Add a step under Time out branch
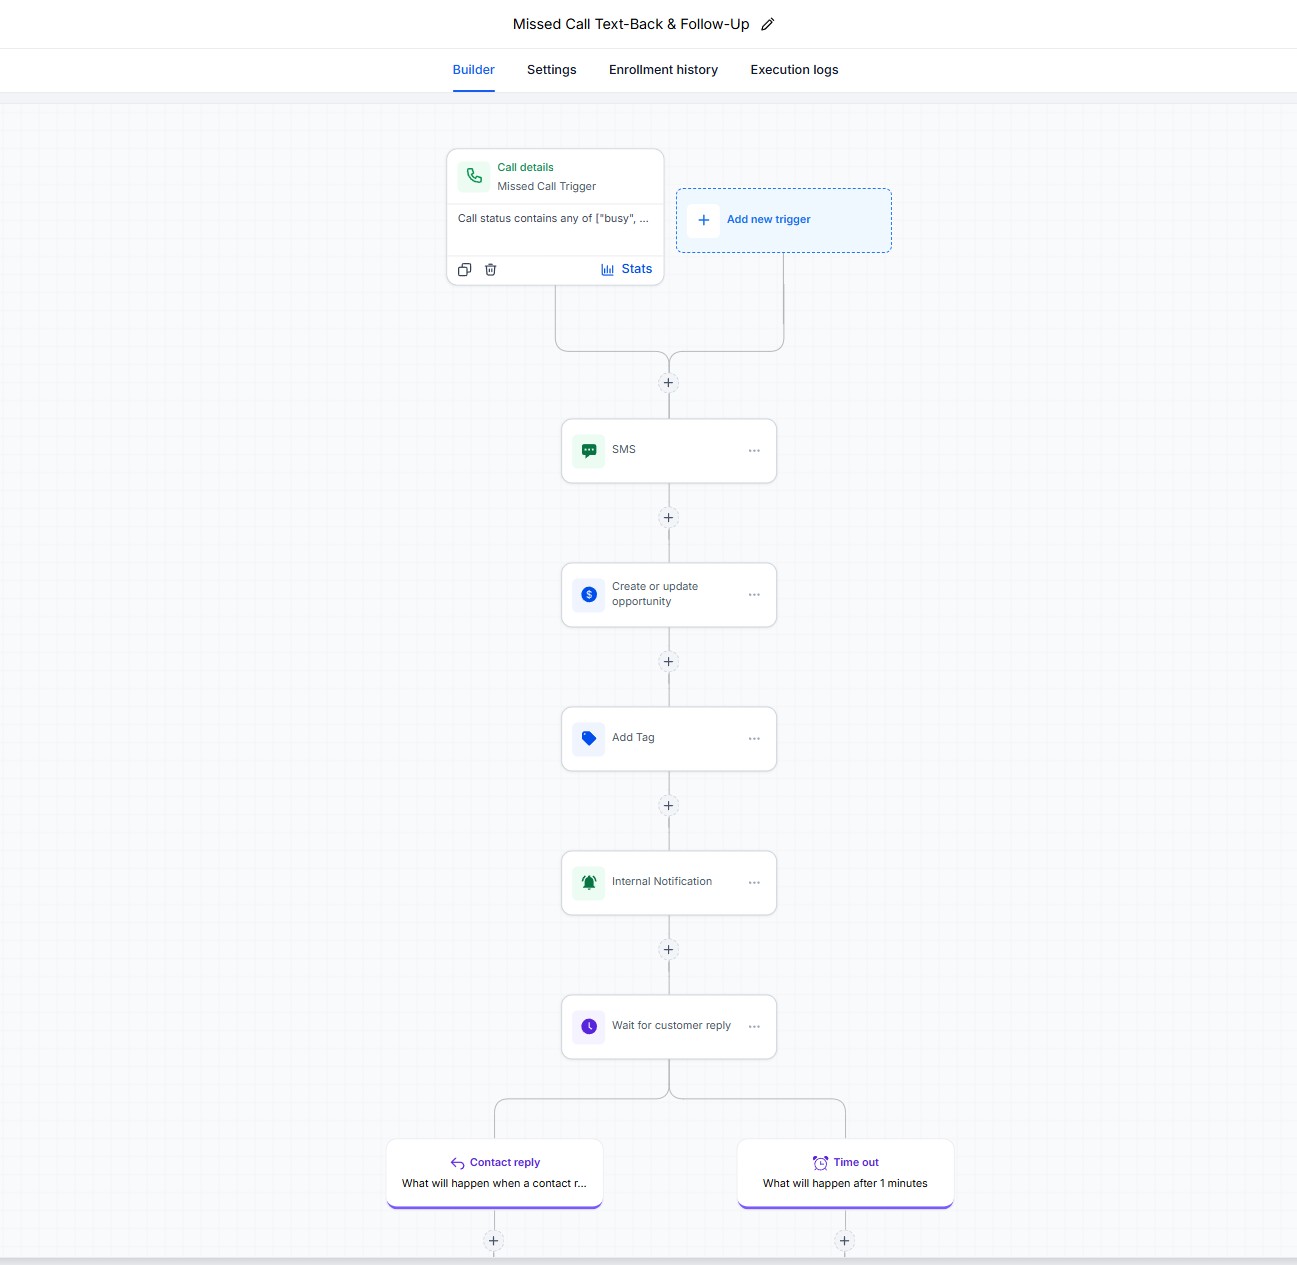 click(x=845, y=1241)
